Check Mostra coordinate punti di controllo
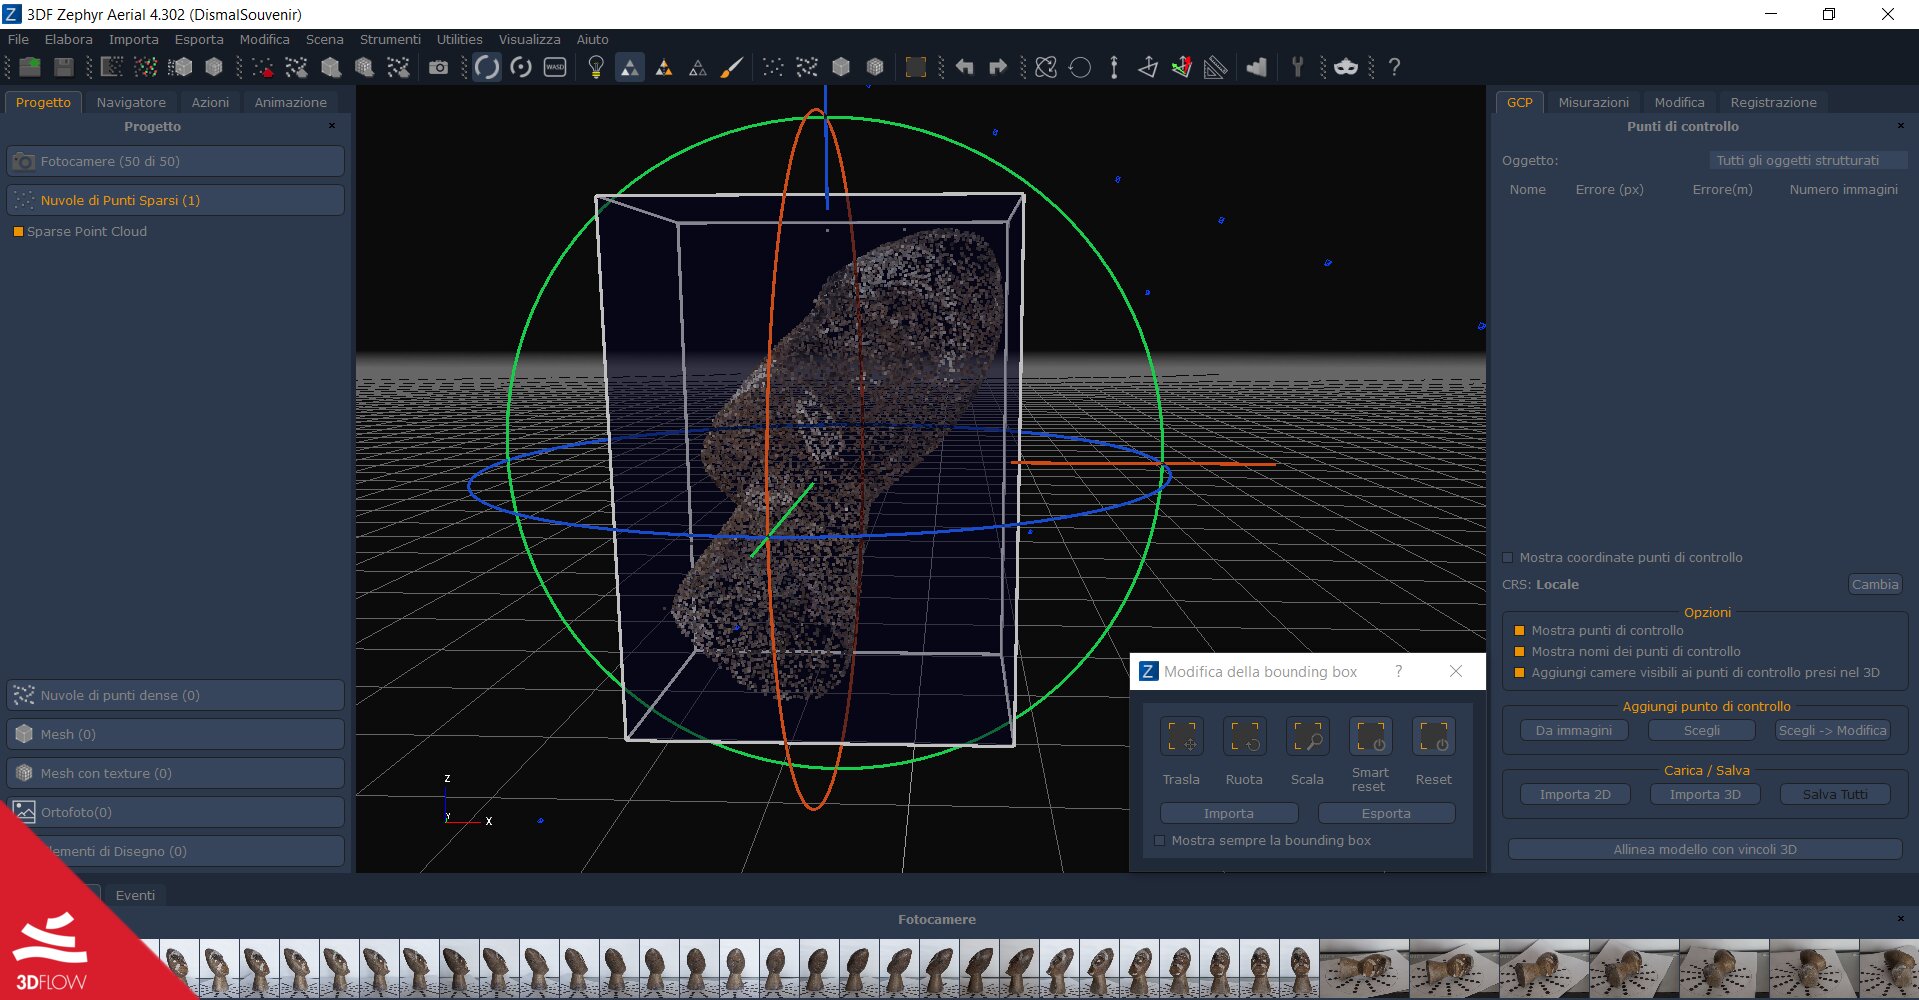Screen dimensions: 1919x1000 (1508, 558)
